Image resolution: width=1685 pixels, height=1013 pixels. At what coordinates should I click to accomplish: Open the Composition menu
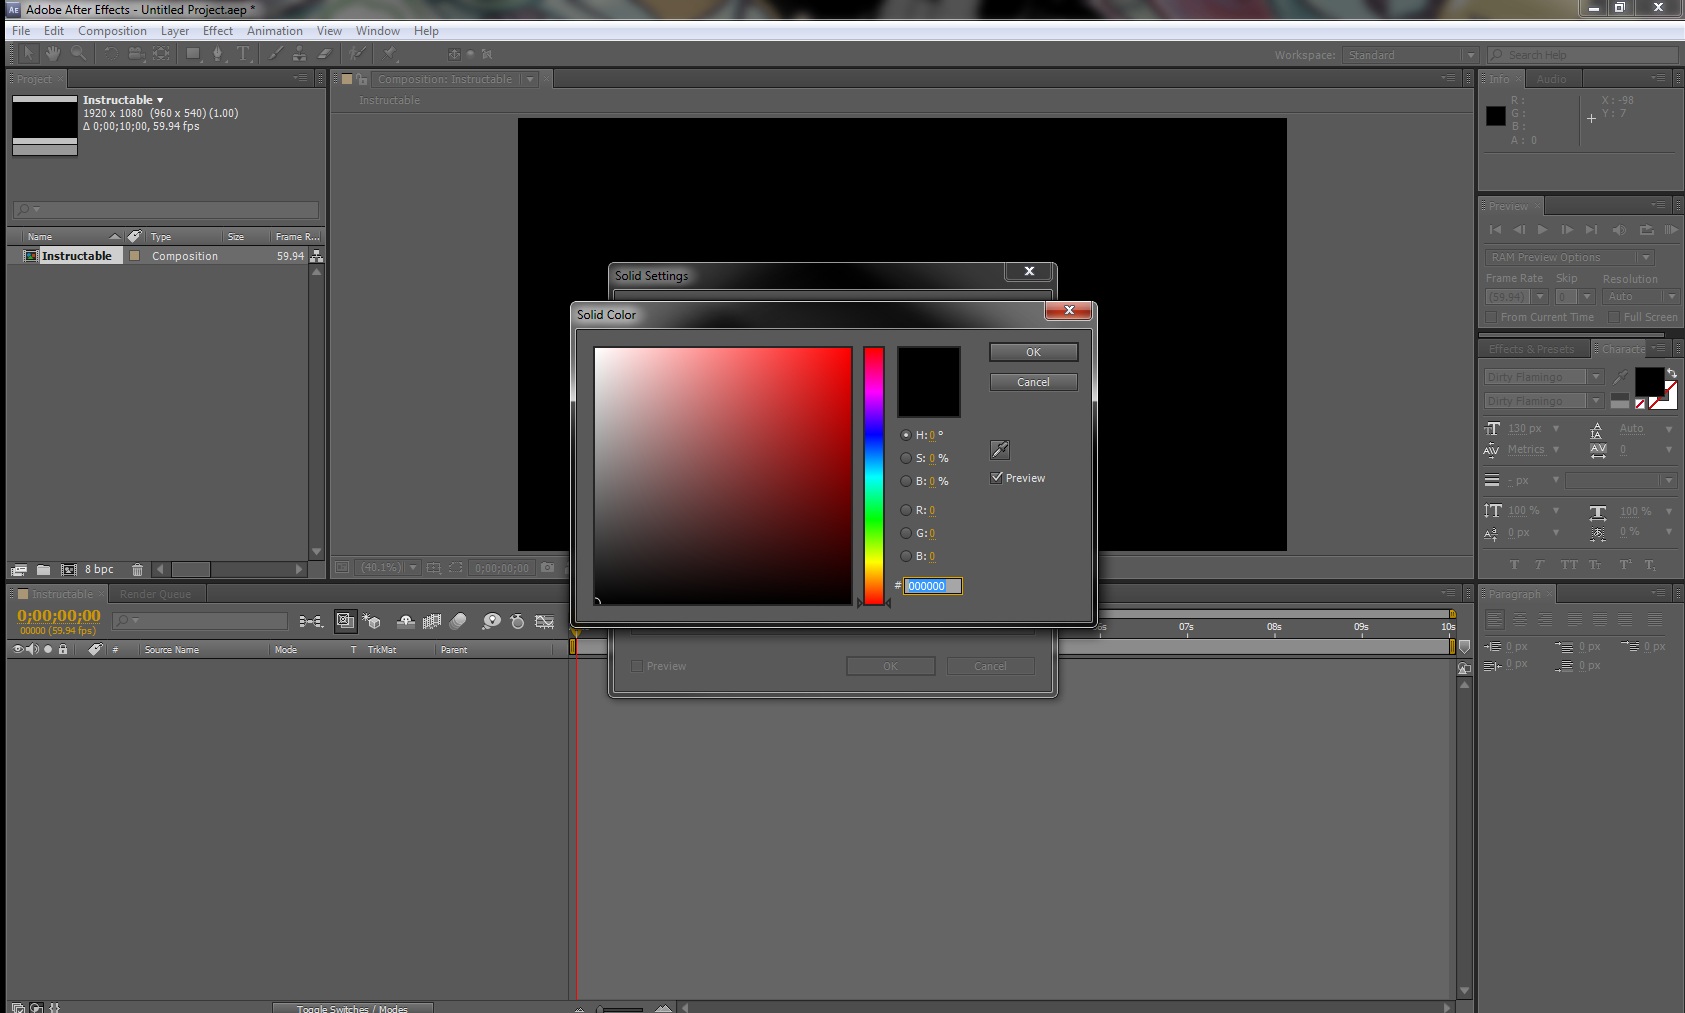(112, 31)
